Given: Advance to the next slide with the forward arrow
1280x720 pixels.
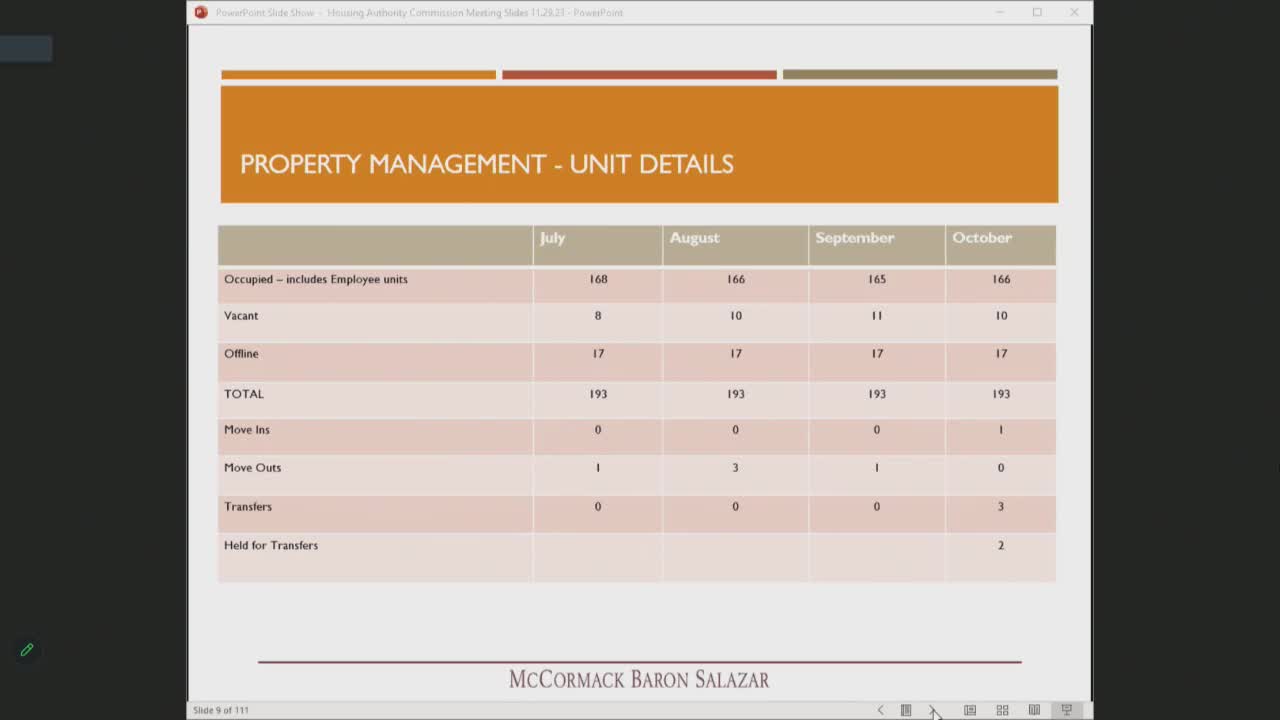Looking at the screenshot, I should (932, 710).
